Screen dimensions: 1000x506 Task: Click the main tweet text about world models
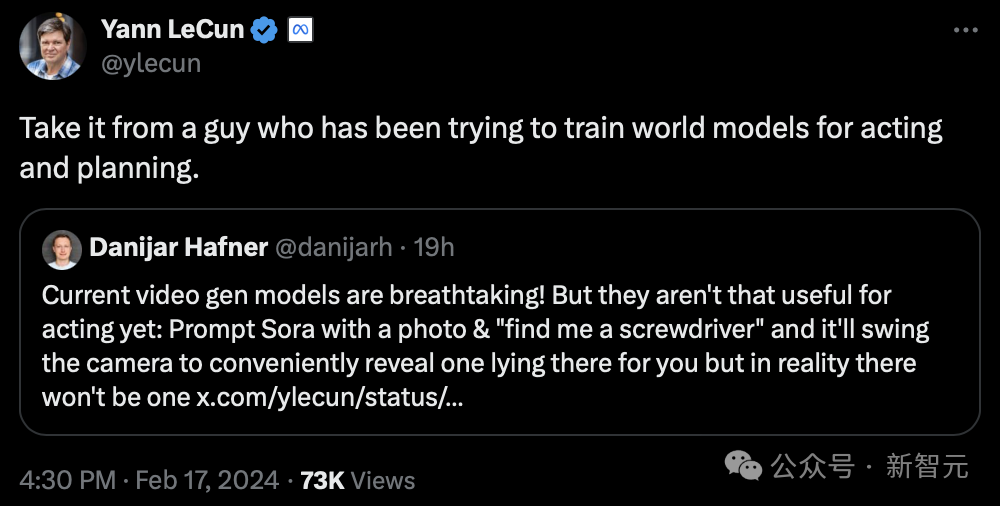pyautogui.click(x=480, y=147)
